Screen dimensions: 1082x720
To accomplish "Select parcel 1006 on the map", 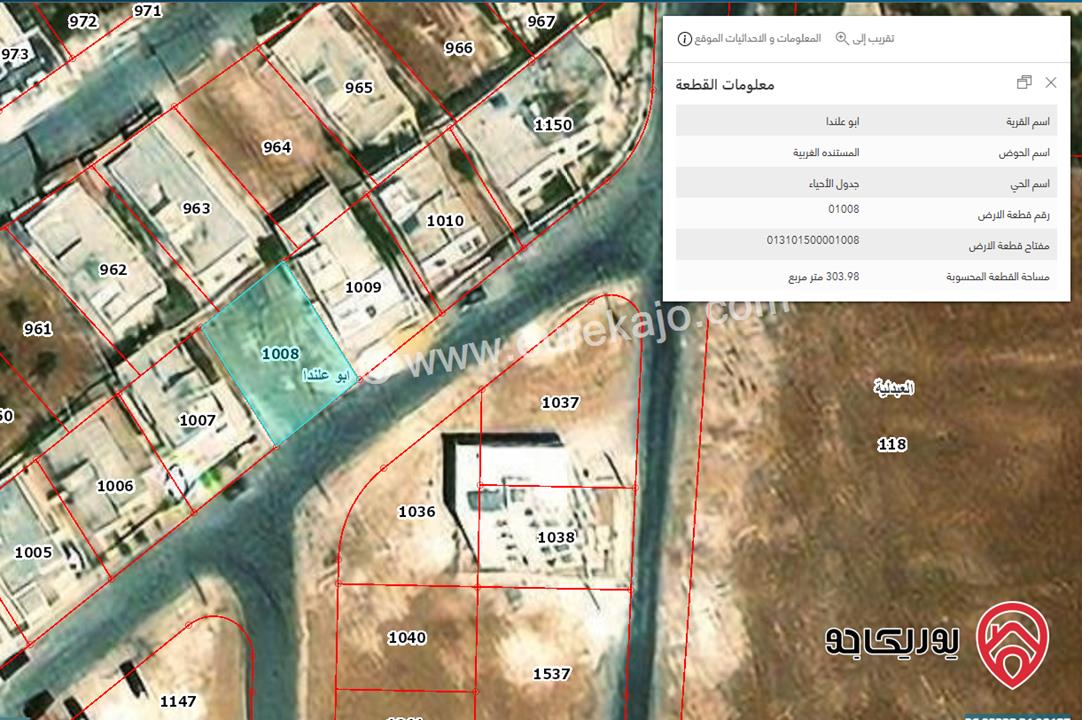I will 115,486.
